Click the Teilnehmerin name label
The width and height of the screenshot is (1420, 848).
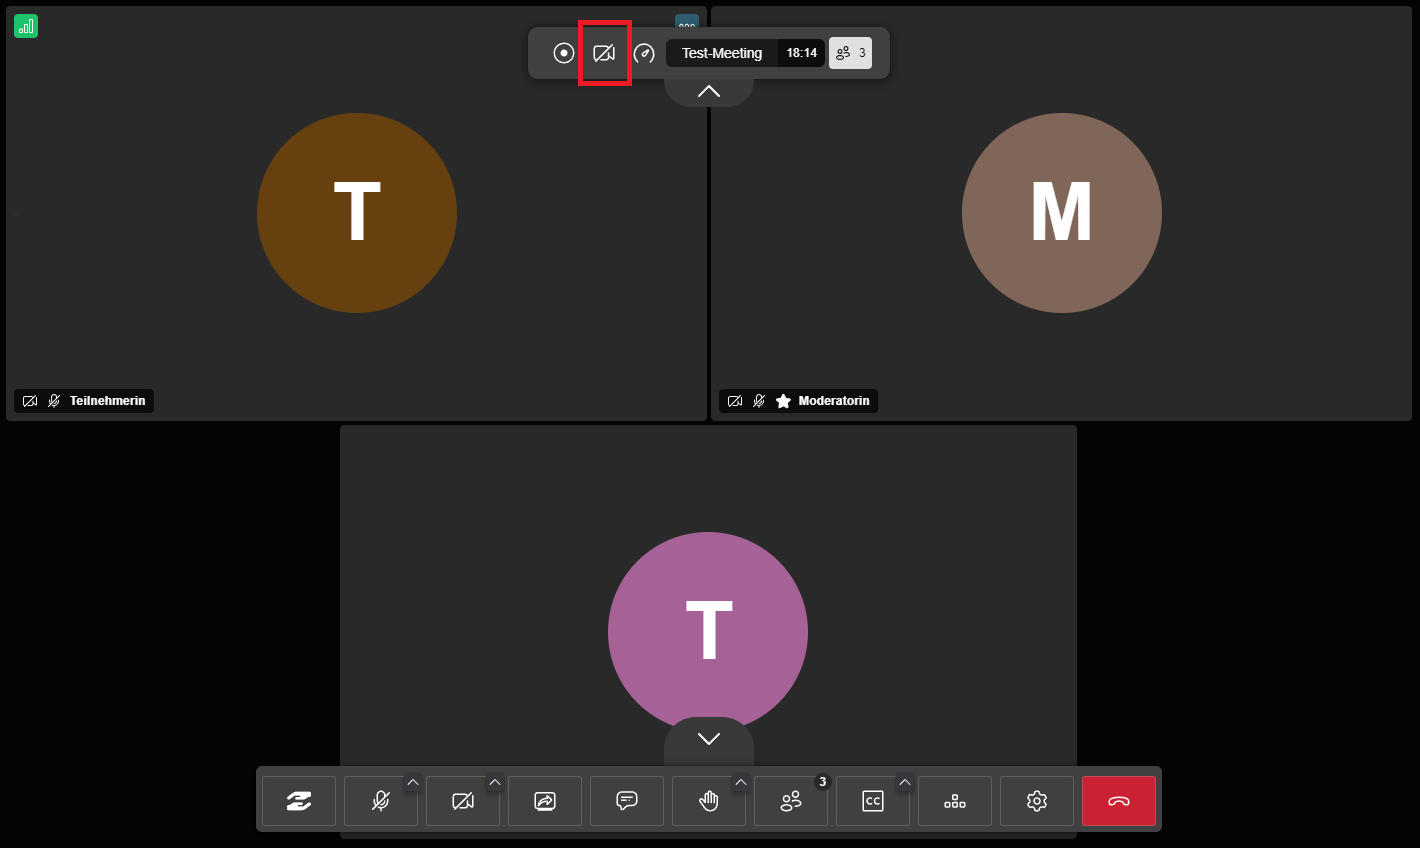pyautogui.click(x=108, y=401)
